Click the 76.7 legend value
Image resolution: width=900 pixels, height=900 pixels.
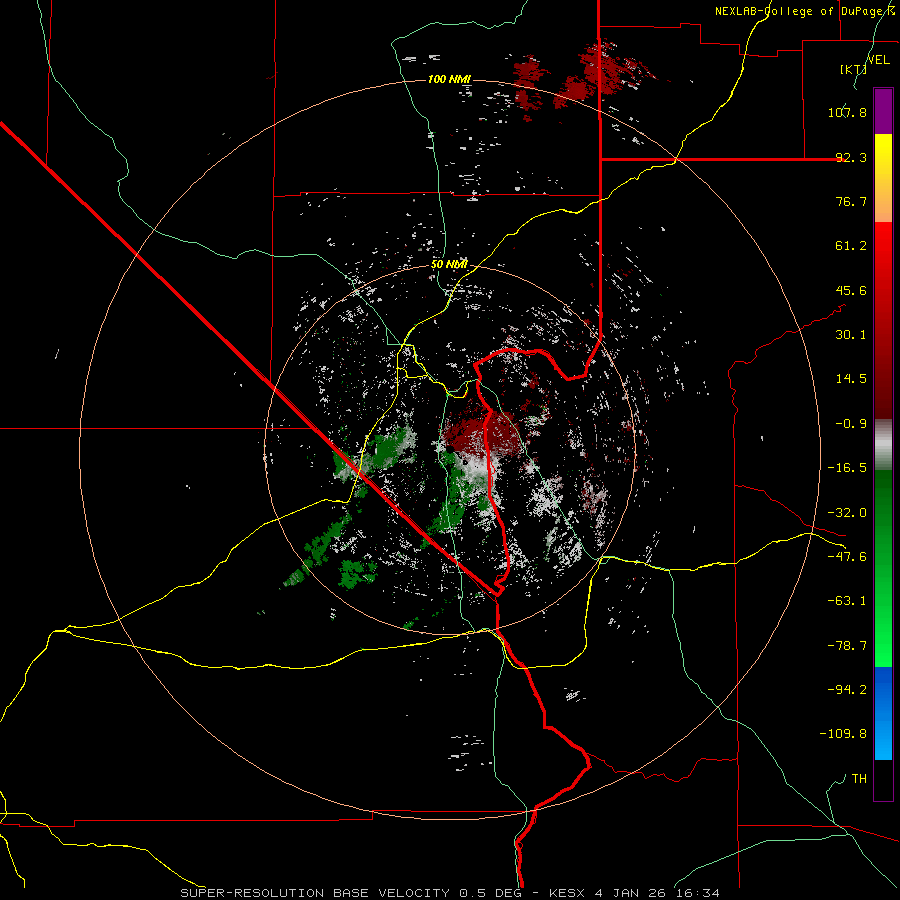pyautogui.click(x=851, y=201)
